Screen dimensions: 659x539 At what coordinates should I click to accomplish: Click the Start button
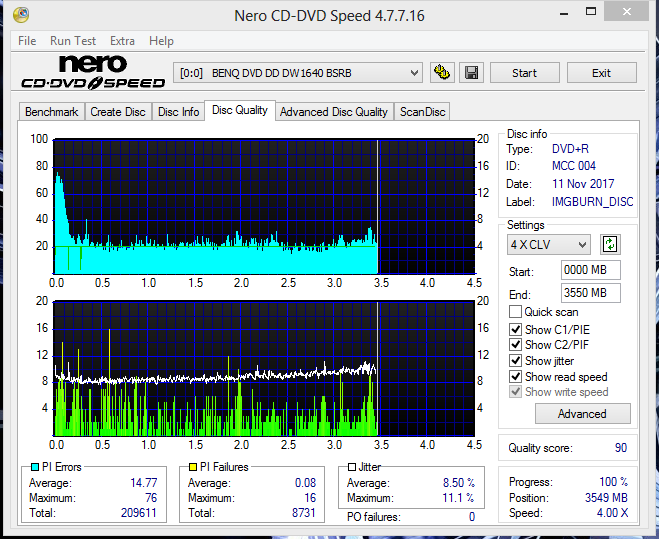(x=525, y=73)
